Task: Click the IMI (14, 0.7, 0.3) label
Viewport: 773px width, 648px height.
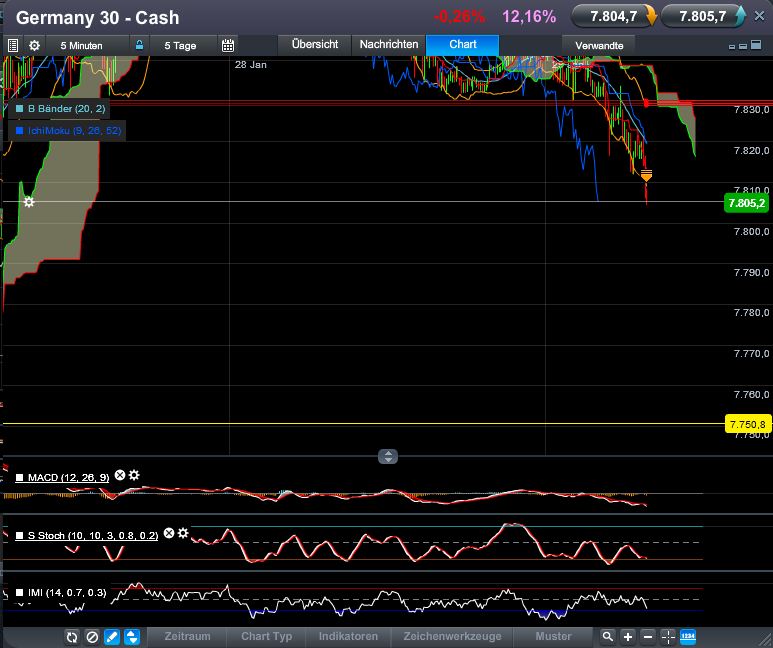Action: tap(67, 593)
